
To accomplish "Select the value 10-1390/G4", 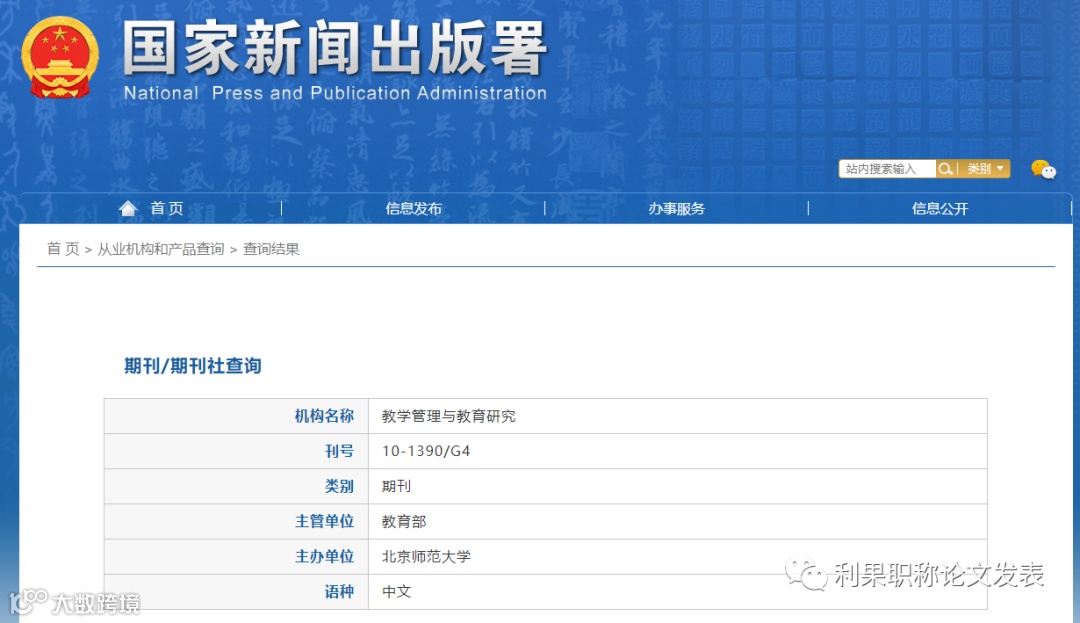I will [426, 451].
